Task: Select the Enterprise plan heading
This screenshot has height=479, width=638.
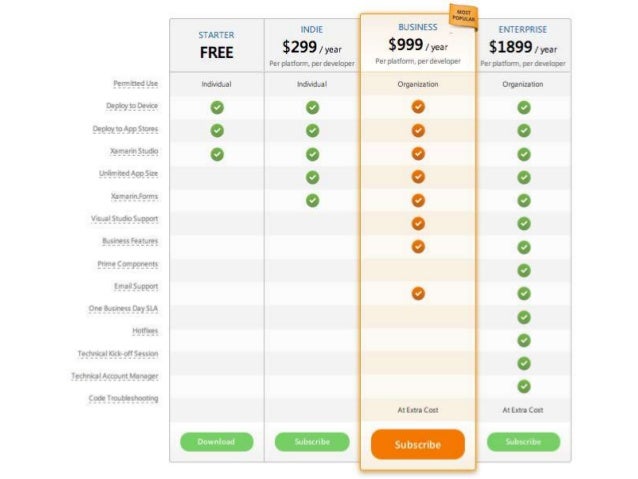Action: [523, 30]
